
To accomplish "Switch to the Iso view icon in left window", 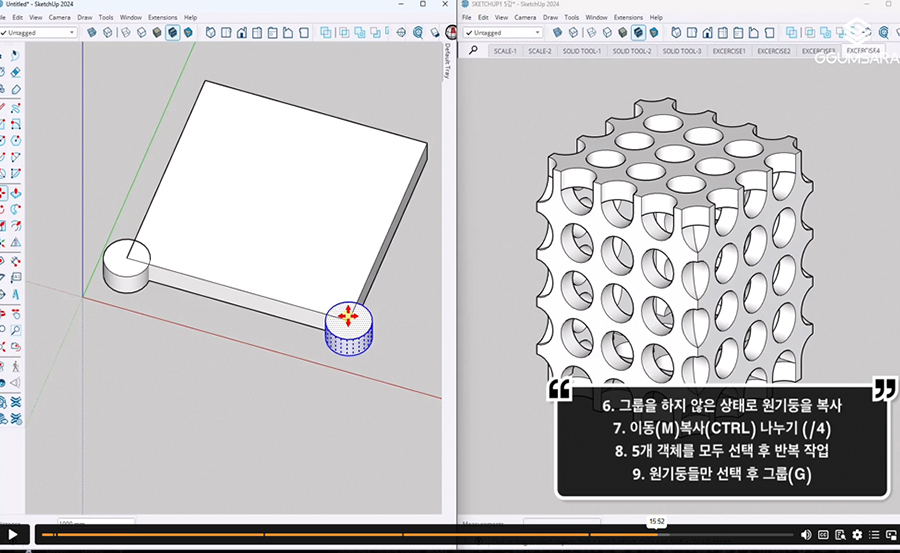I will click(x=210, y=32).
